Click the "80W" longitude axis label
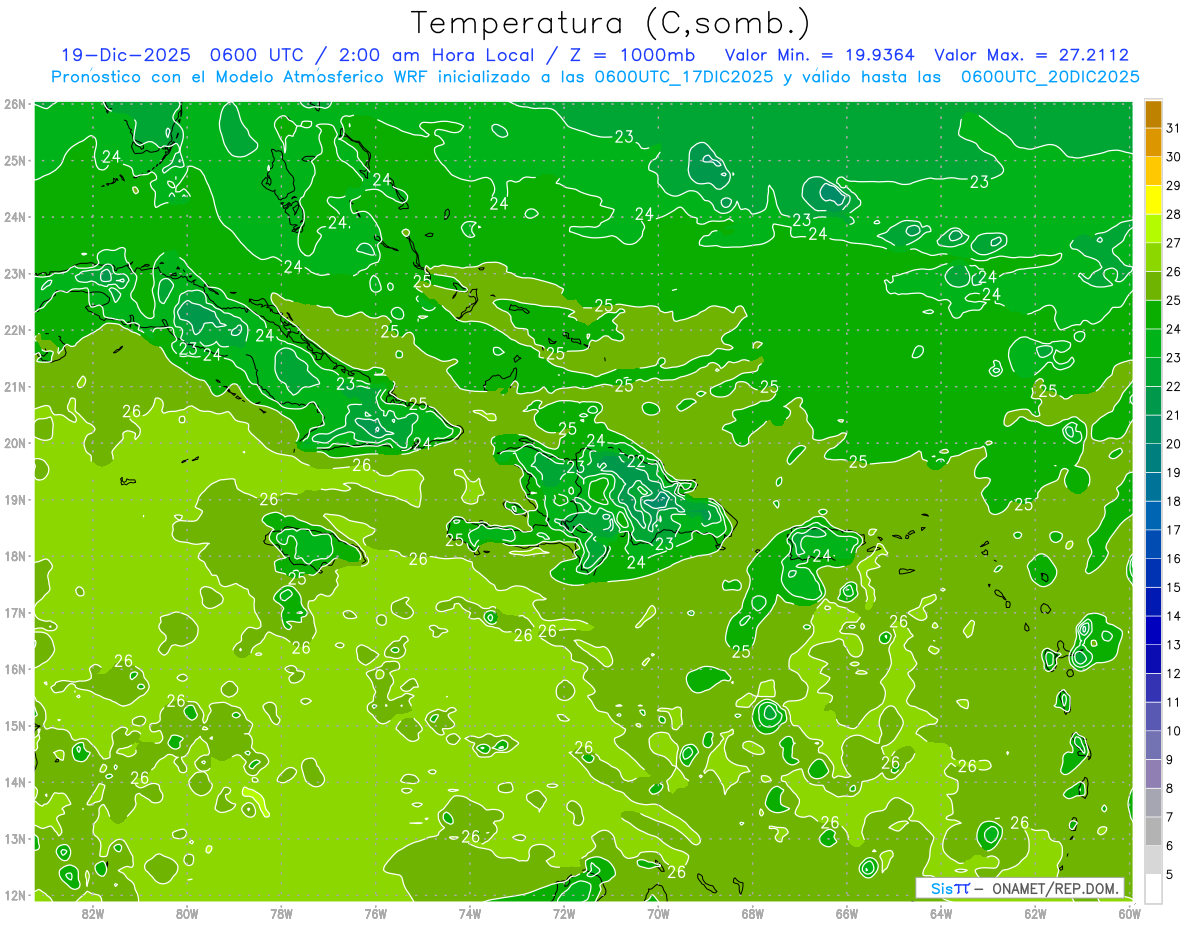This screenshot has height=927, width=1200. pos(186,912)
